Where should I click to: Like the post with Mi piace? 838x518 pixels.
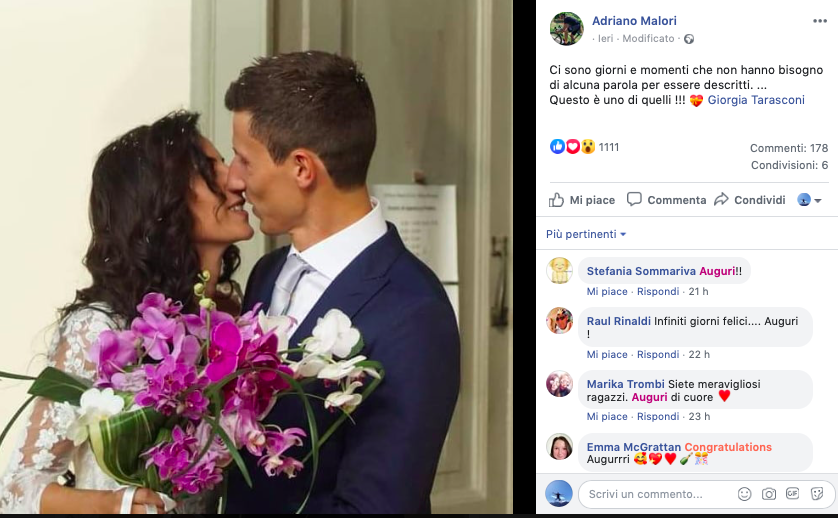coord(582,200)
